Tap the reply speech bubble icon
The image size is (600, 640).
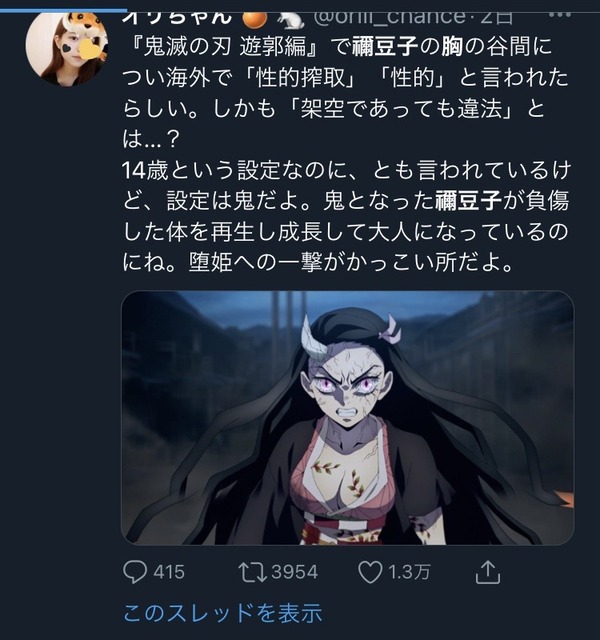click(135, 572)
